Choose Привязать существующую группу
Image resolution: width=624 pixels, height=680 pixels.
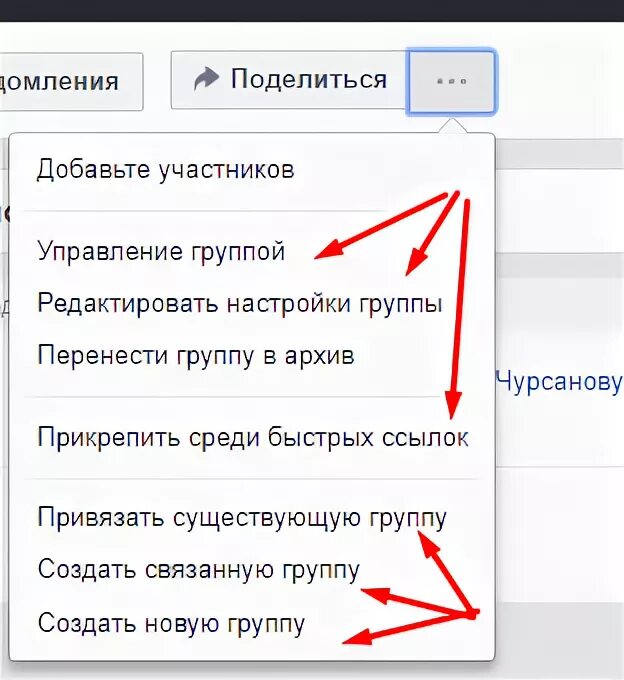tap(242, 518)
